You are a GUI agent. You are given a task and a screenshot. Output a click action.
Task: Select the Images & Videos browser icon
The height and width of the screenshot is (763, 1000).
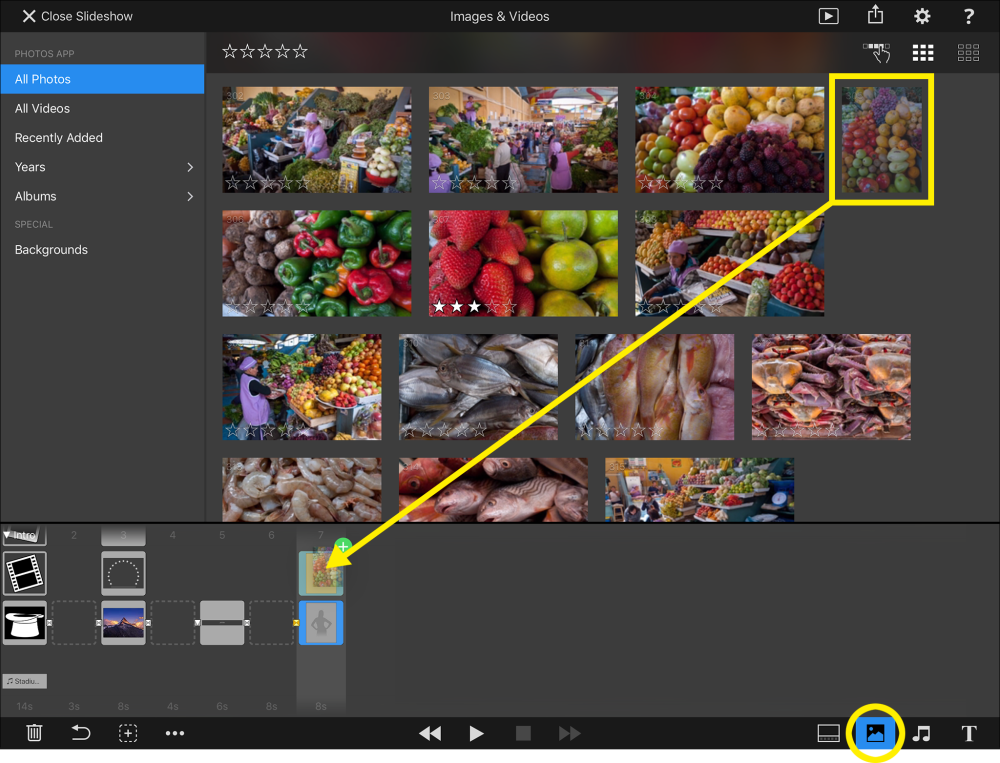(x=875, y=733)
